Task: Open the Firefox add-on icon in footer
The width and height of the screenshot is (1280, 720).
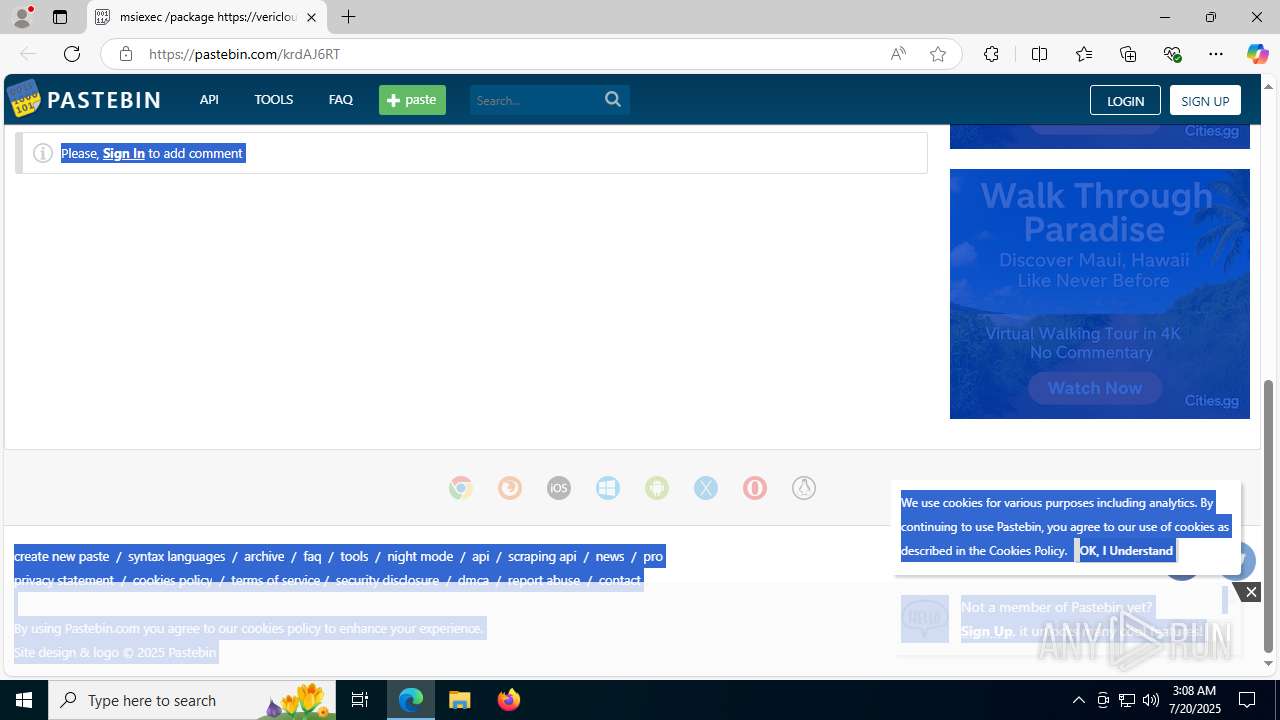Action: [x=510, y=488]
